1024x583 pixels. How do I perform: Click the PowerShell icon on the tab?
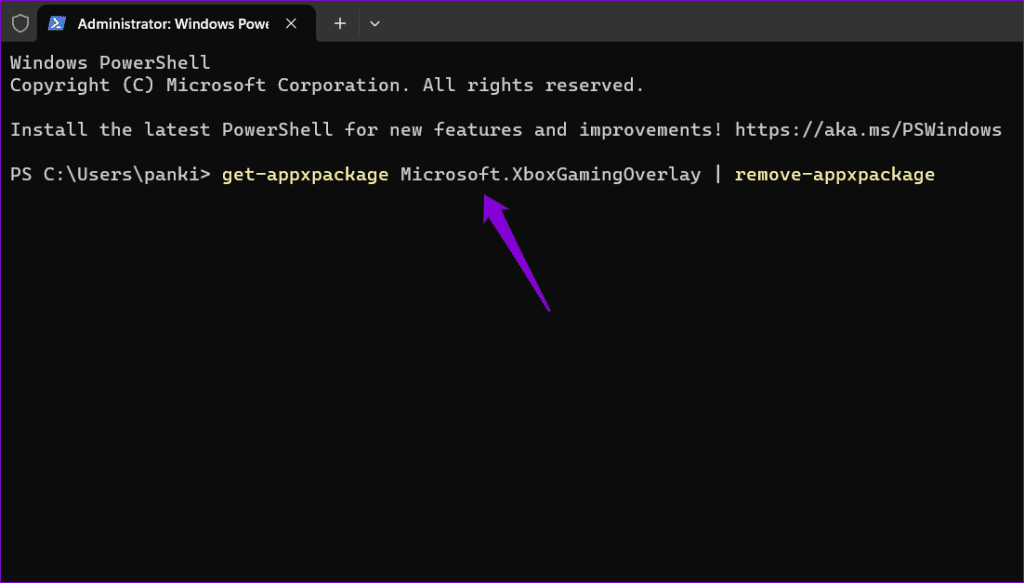(57, 23)
